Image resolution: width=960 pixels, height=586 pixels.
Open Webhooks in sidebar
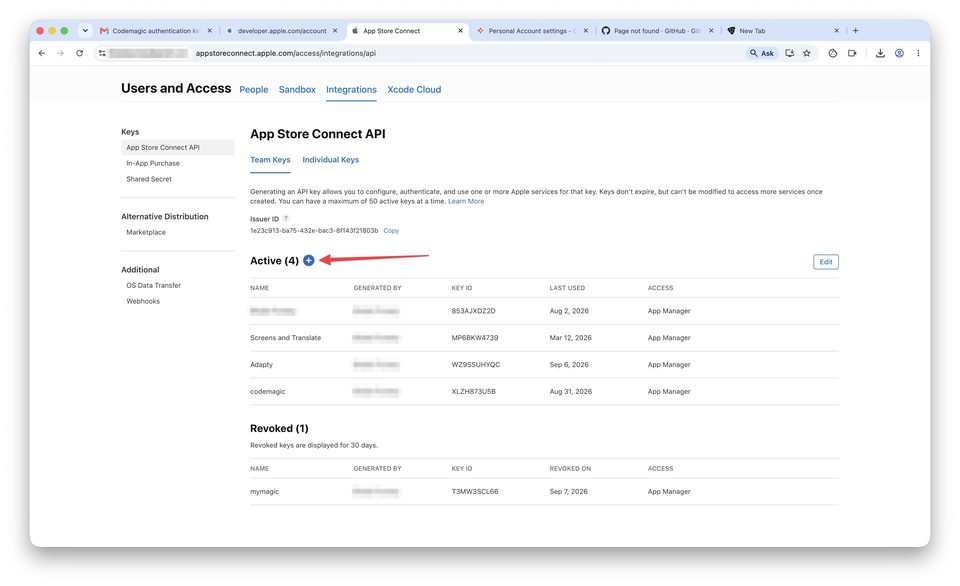click(x=143, y=301)
